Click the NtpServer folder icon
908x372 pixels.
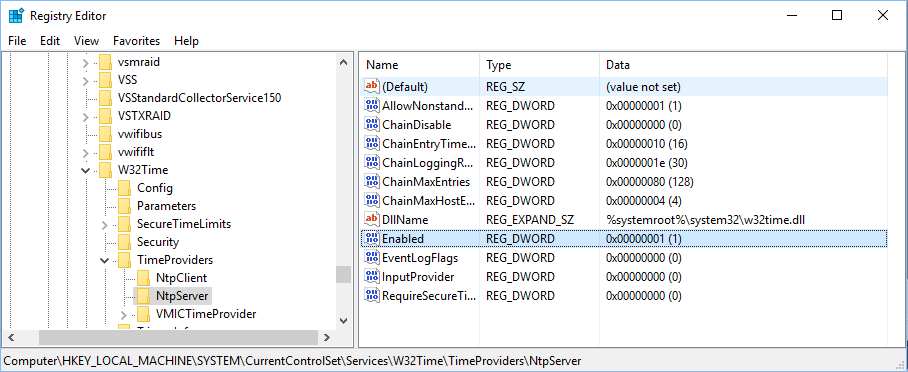(x=143, y=296)
